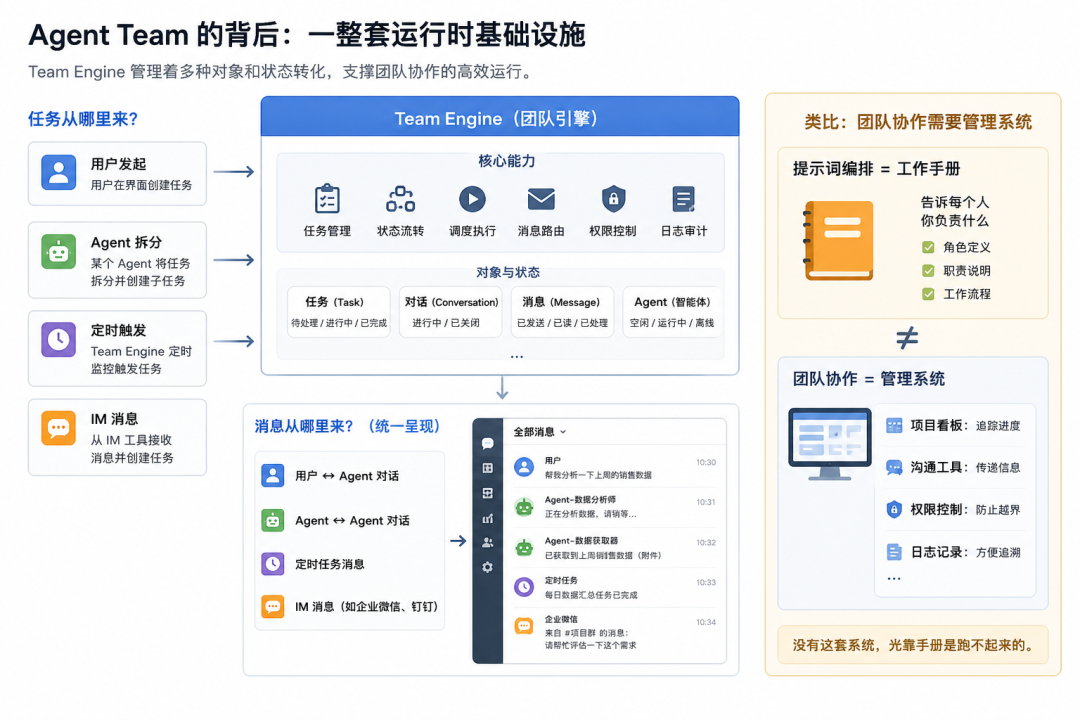
Task: Click the robot icon beside Agent ↔ Agent 对话
Action: click(273, 520)
